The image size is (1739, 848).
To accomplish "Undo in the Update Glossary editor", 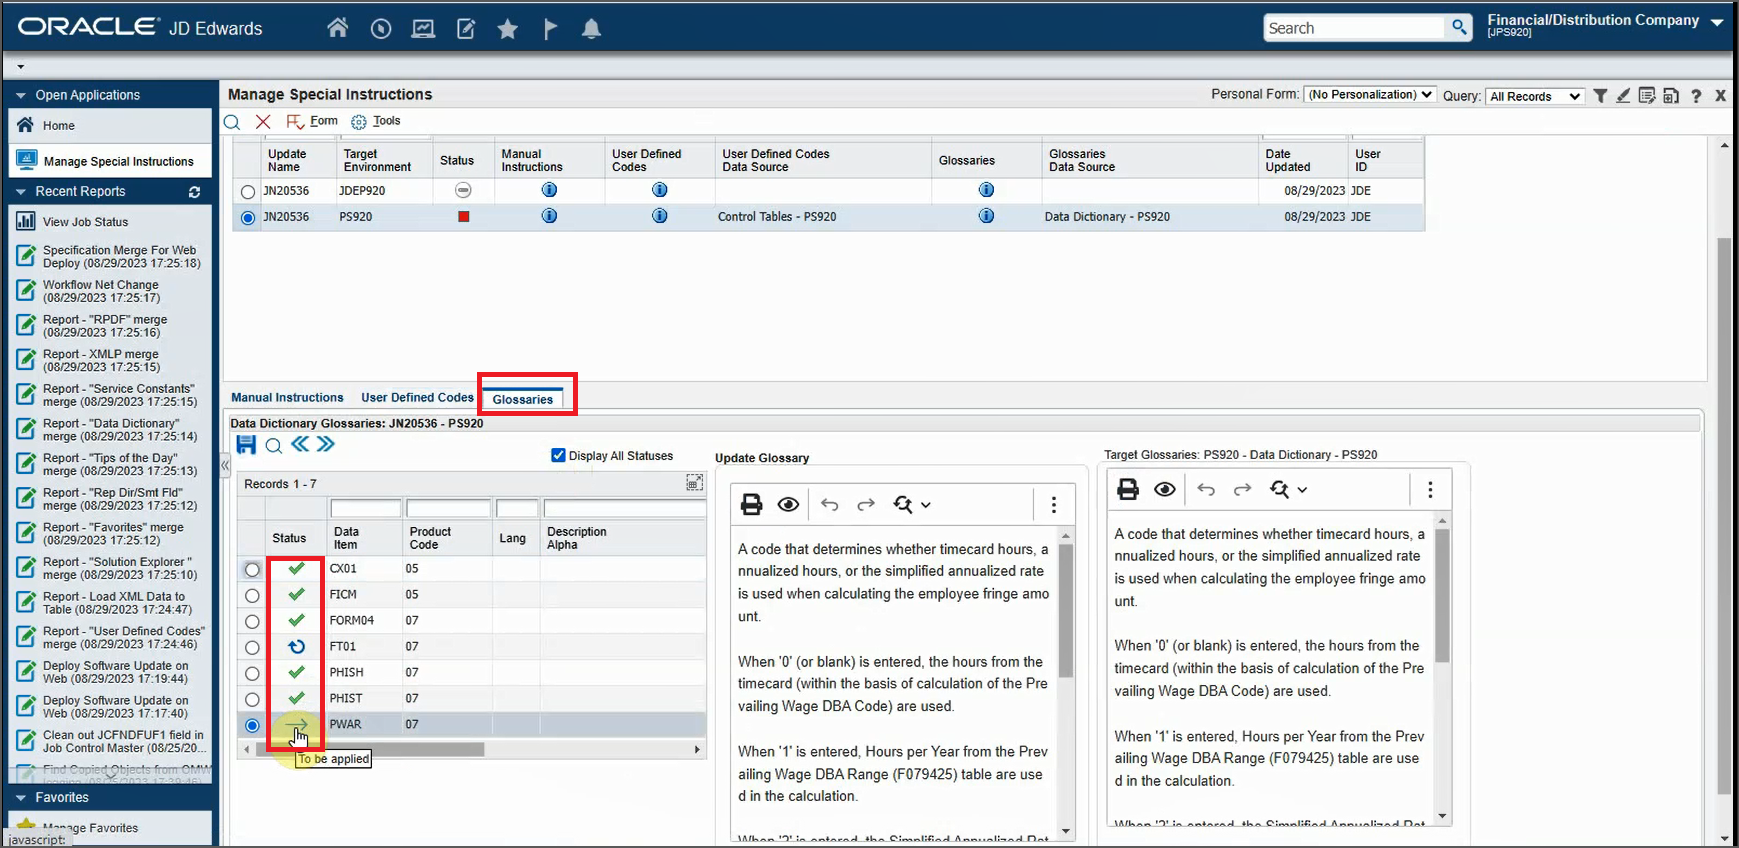I will (x=829, y=505).
